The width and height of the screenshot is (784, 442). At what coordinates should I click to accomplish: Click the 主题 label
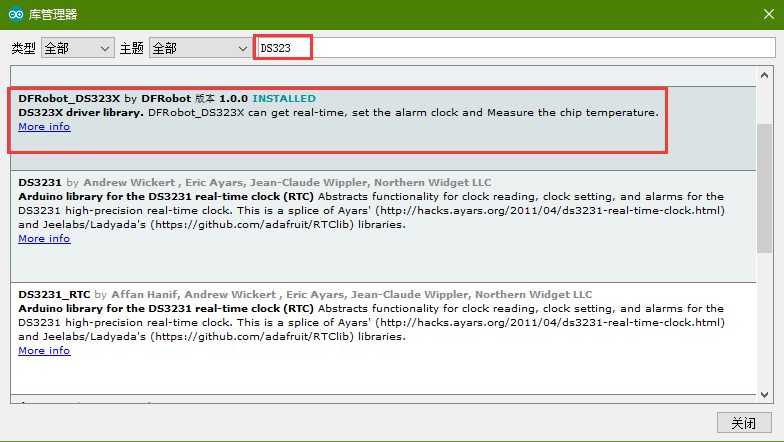[x=132, y=48]
